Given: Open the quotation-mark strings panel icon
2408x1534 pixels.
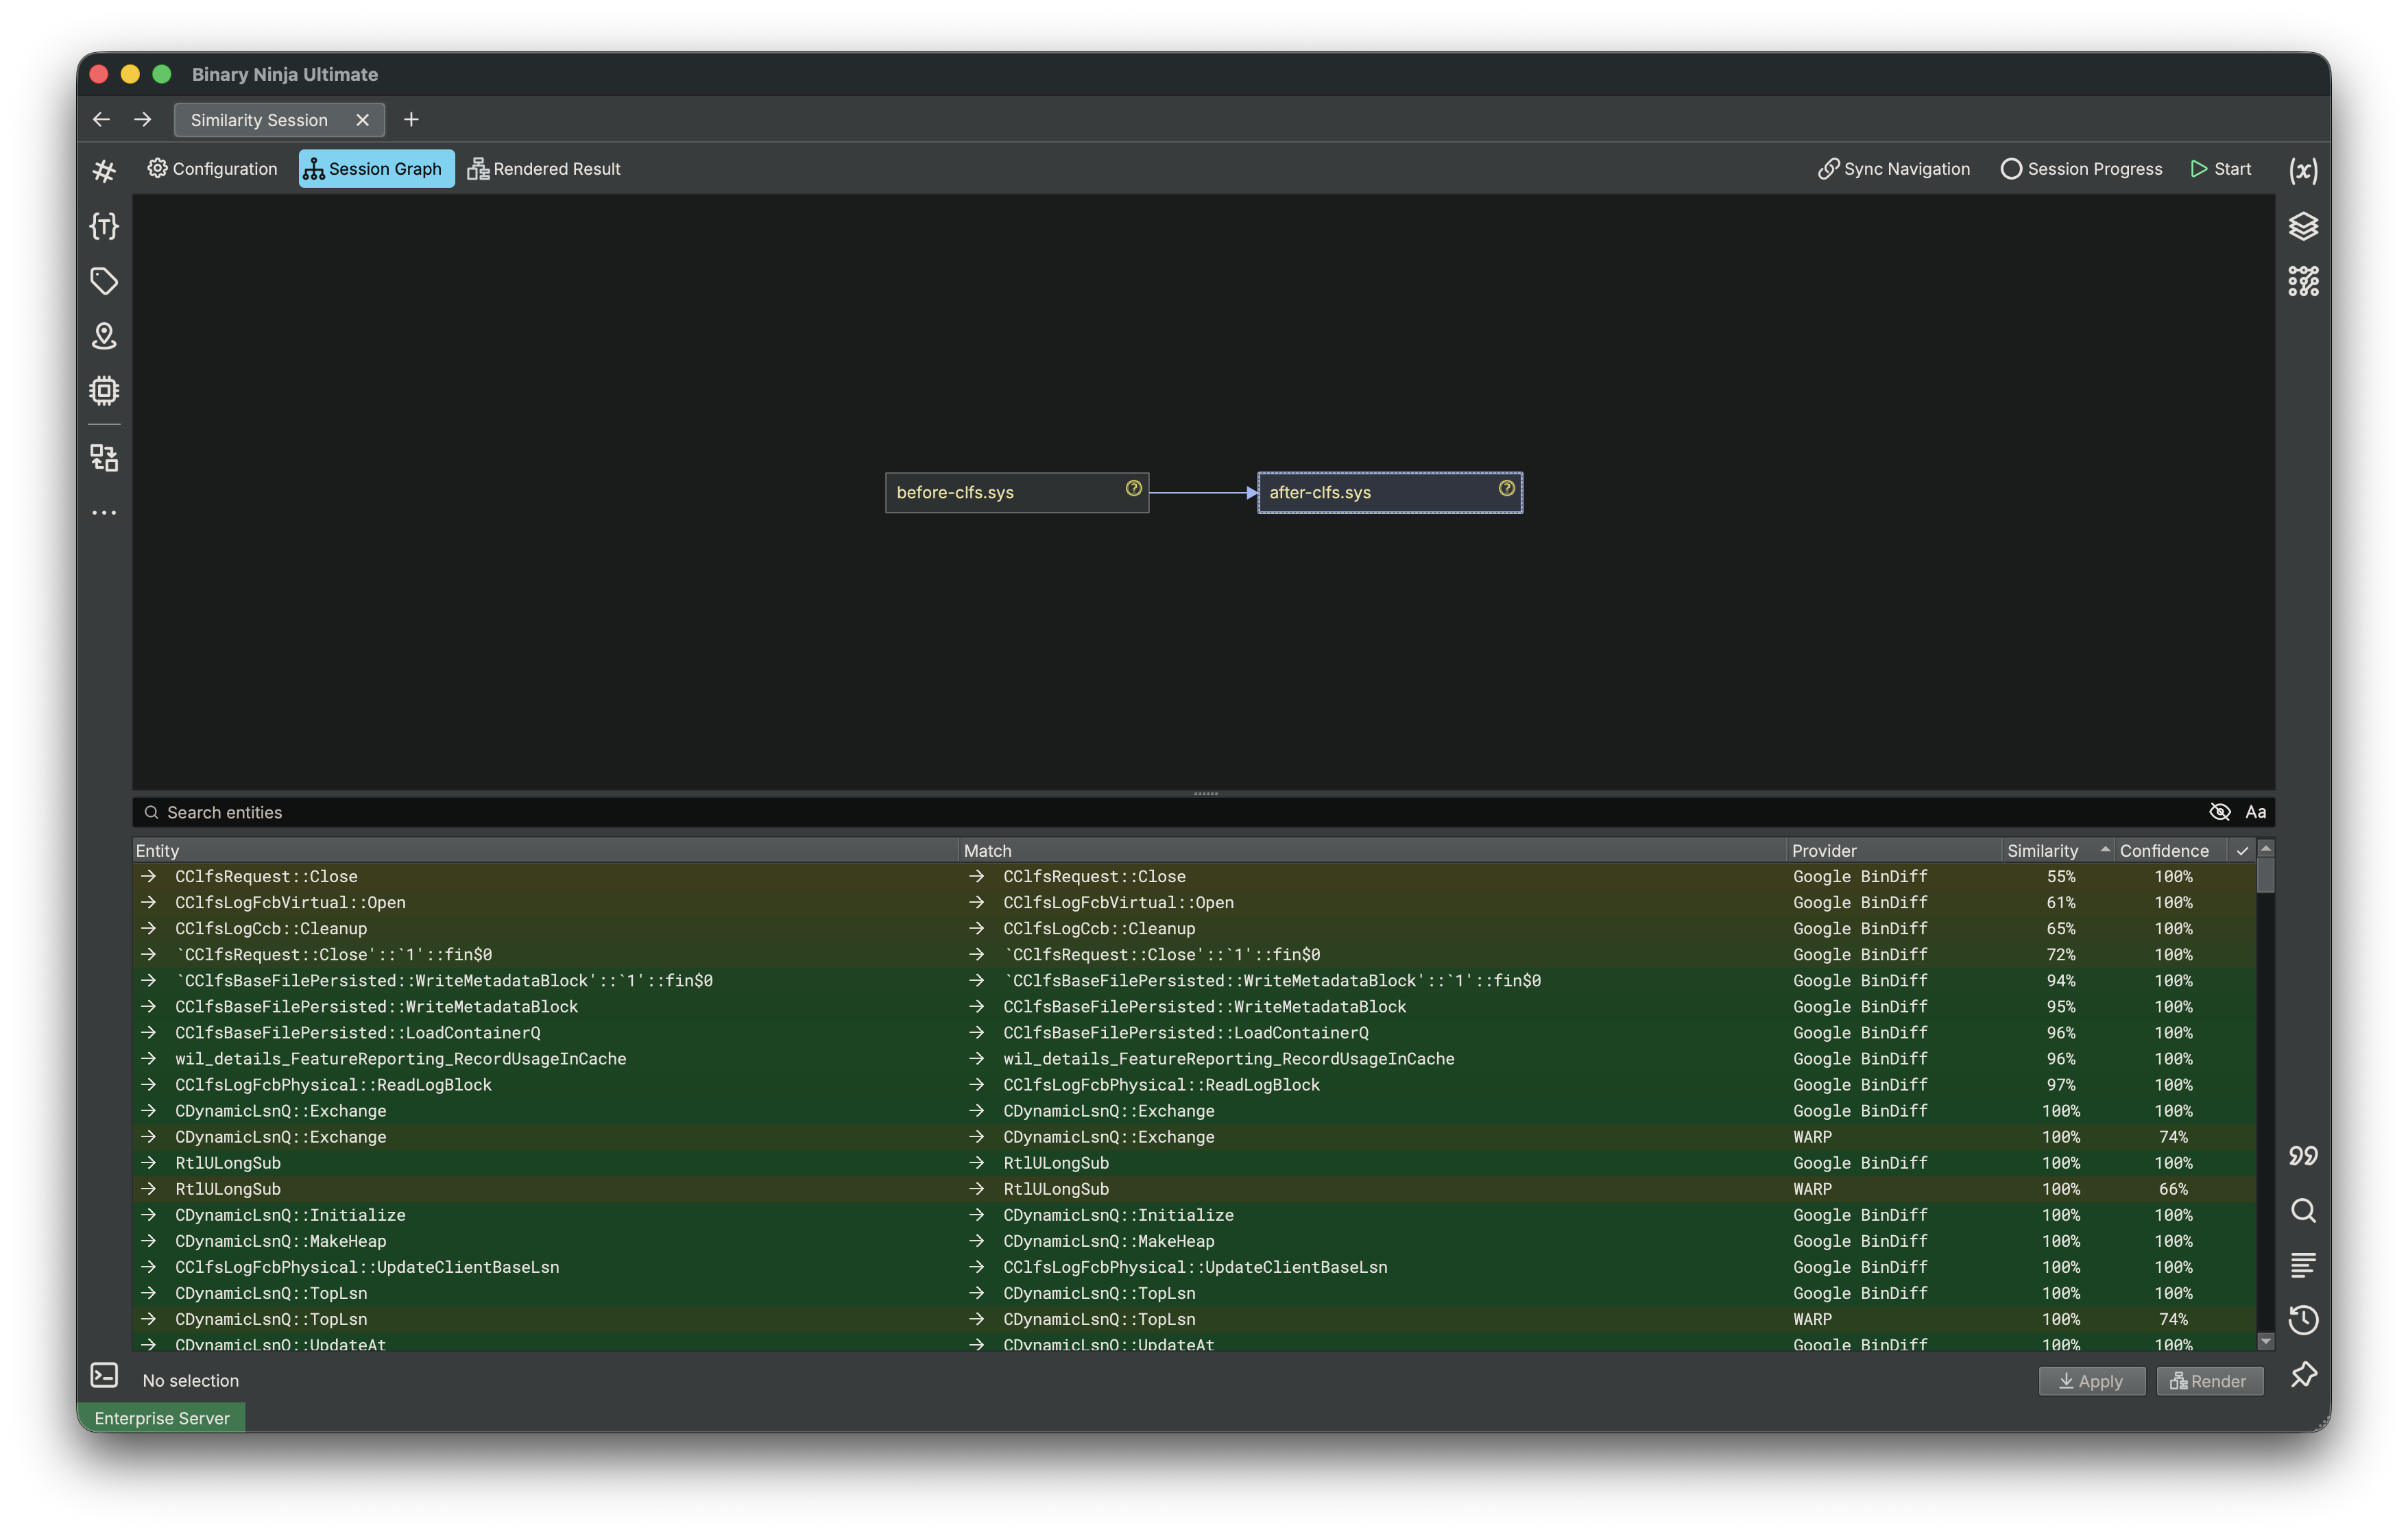Looking at the screenshot, I should [x=2303, y=1156].
